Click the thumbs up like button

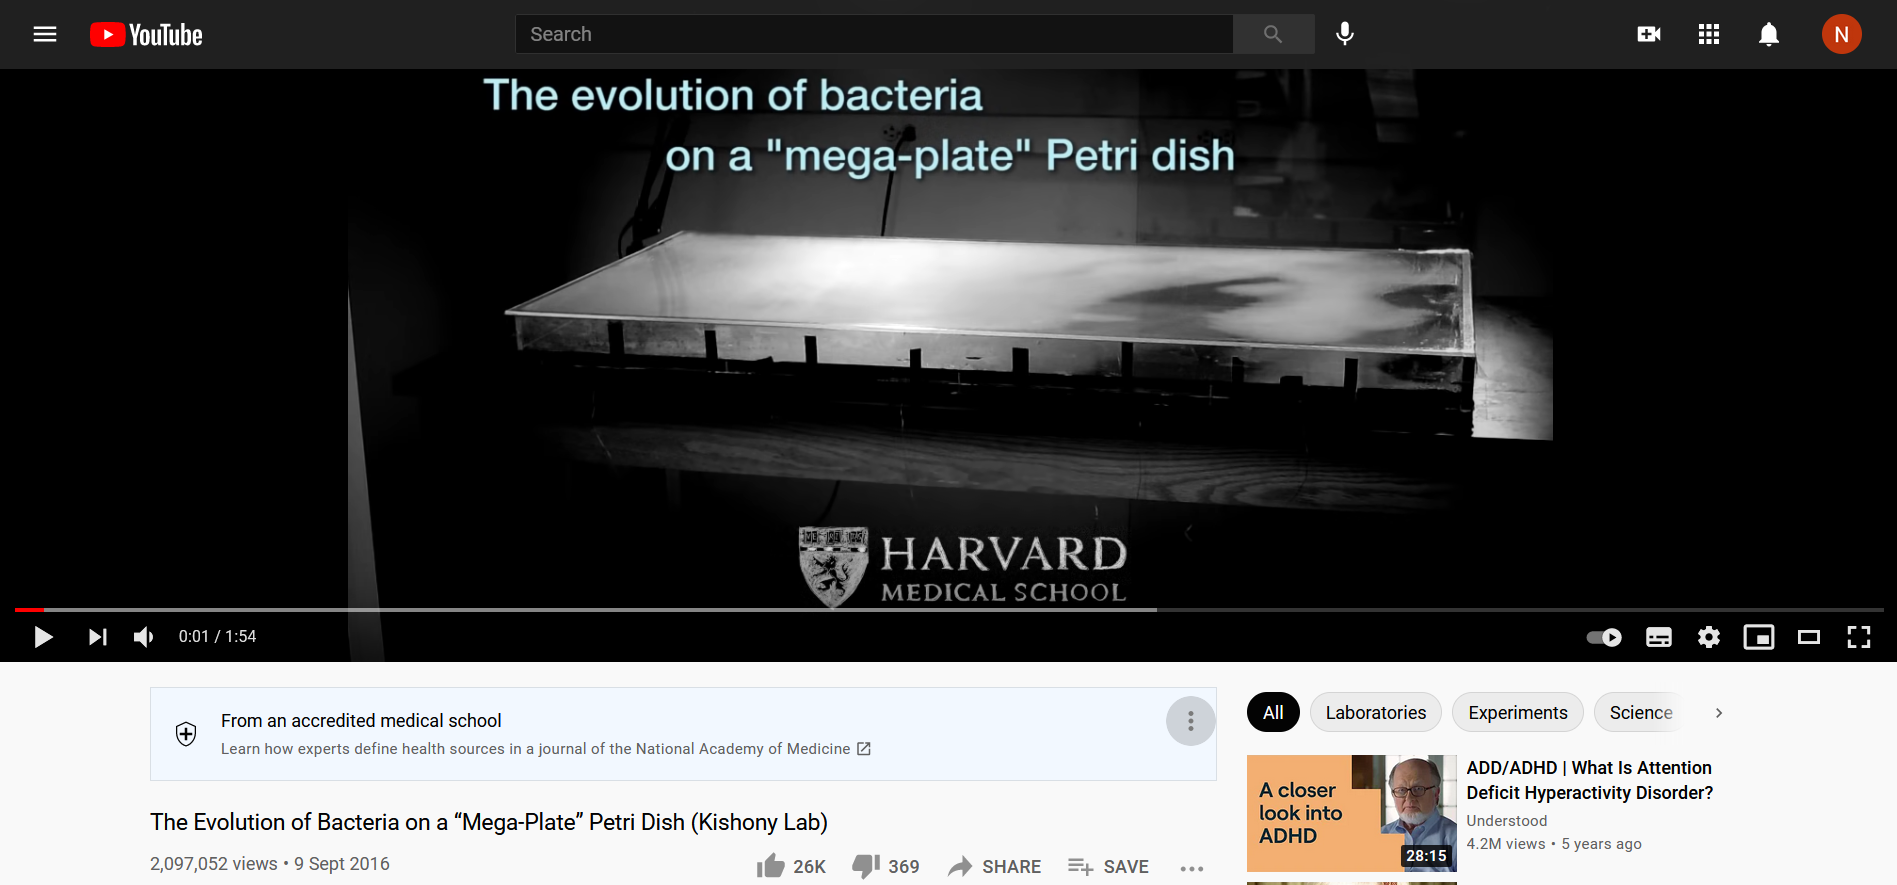(x=771, y=866)
